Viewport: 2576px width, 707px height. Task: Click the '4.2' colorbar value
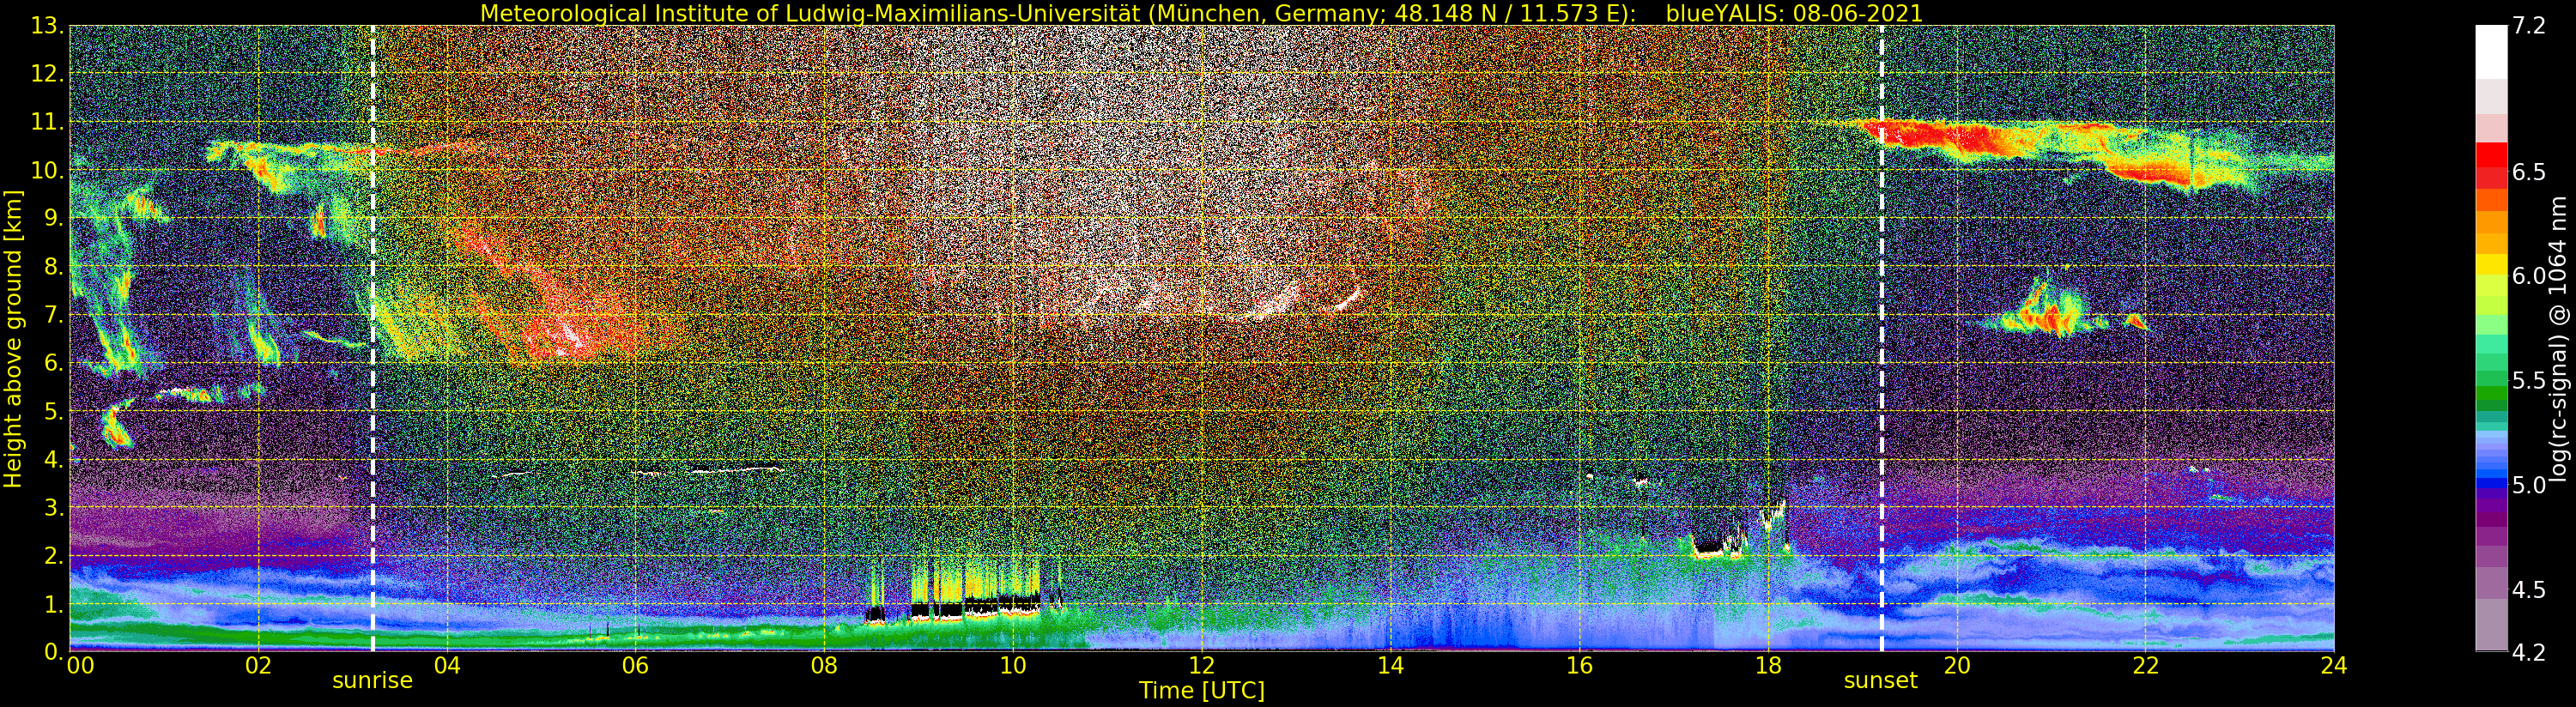2529,652
